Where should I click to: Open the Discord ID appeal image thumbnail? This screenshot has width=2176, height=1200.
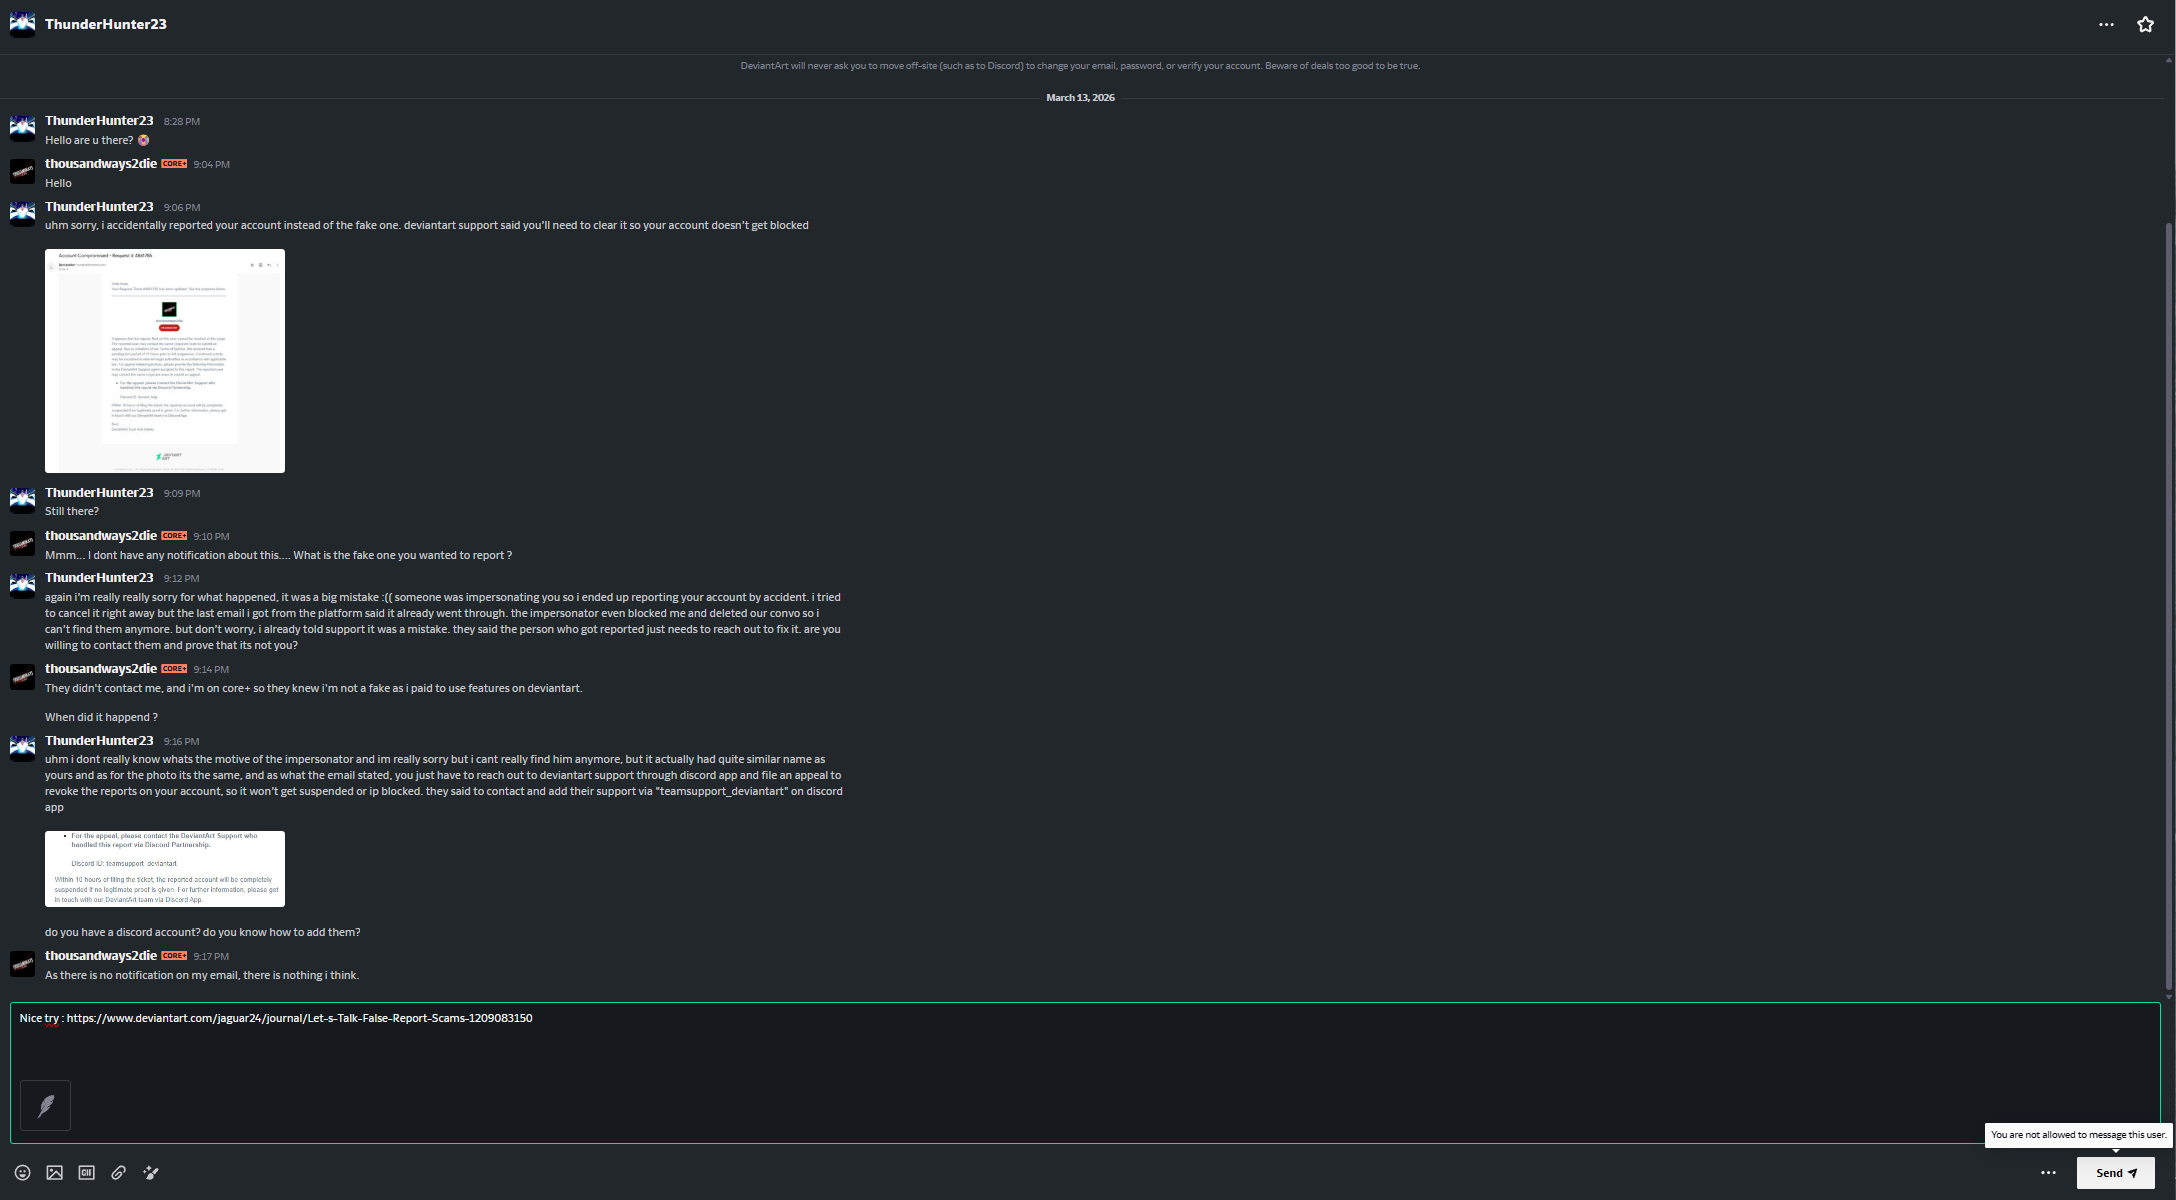tap(165, 869)
